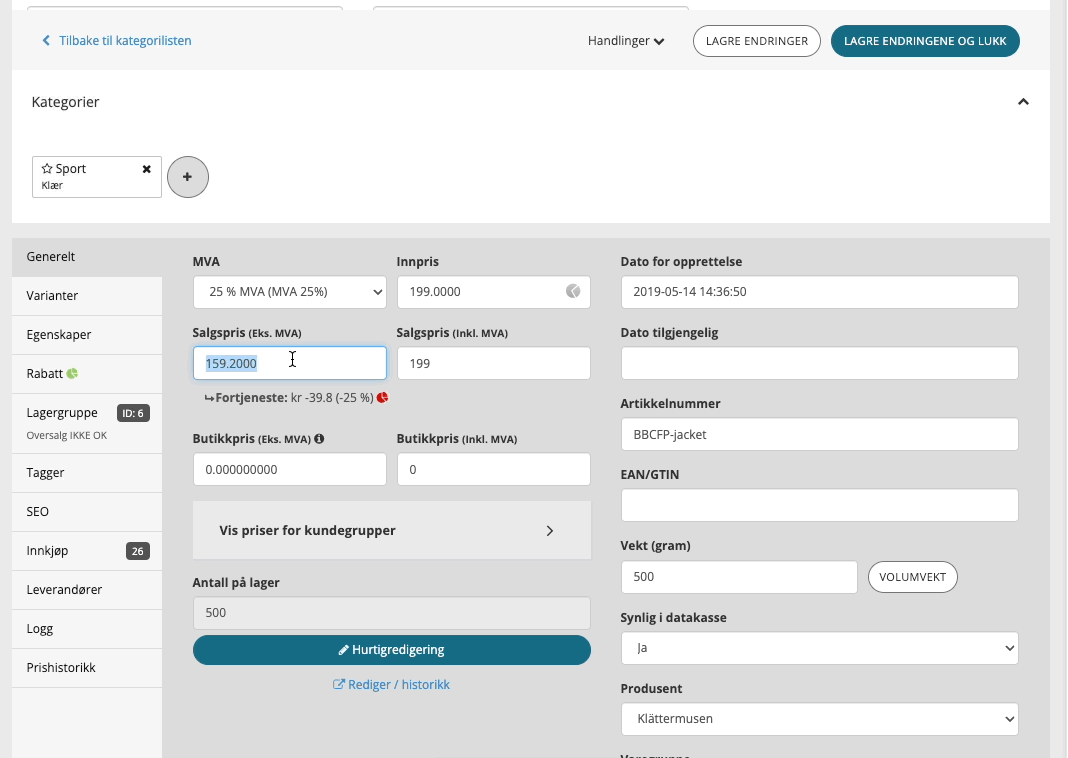
Task: Click Lagre endringene og lukk button
Action: (x=925, y=41)
